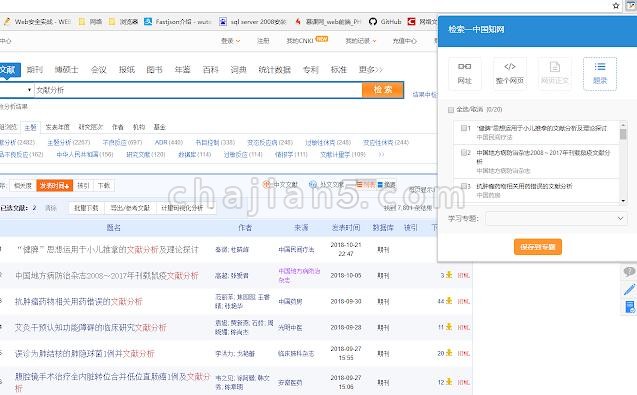
Task: Filter by 不良反应 (697) topic
Action: point(122,142)
